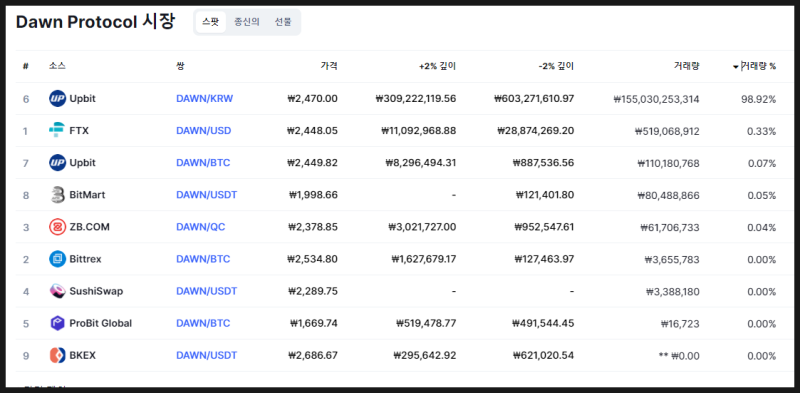
Task: Switch to the 종신의 tab
Action: coord(247,22)
